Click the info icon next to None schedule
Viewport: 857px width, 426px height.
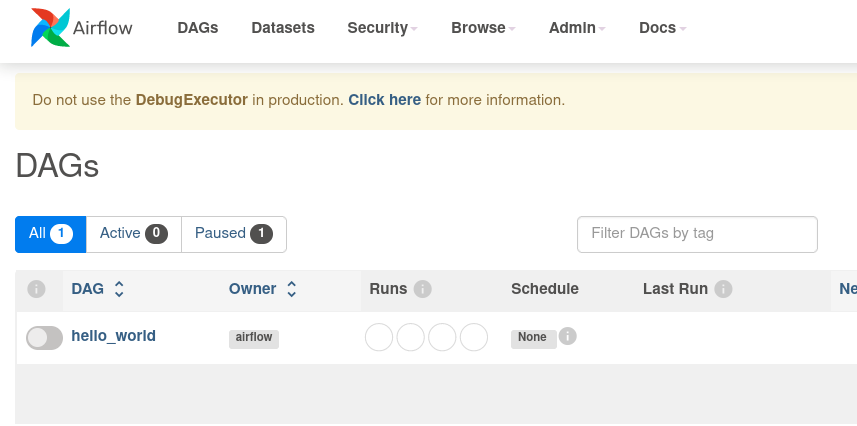(x=568, y=336)
